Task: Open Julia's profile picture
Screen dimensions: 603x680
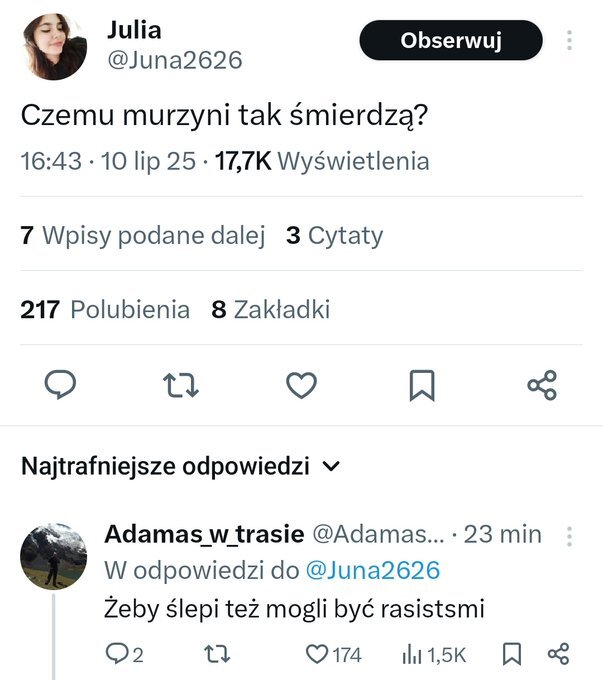Action: (x=54, y=47)
